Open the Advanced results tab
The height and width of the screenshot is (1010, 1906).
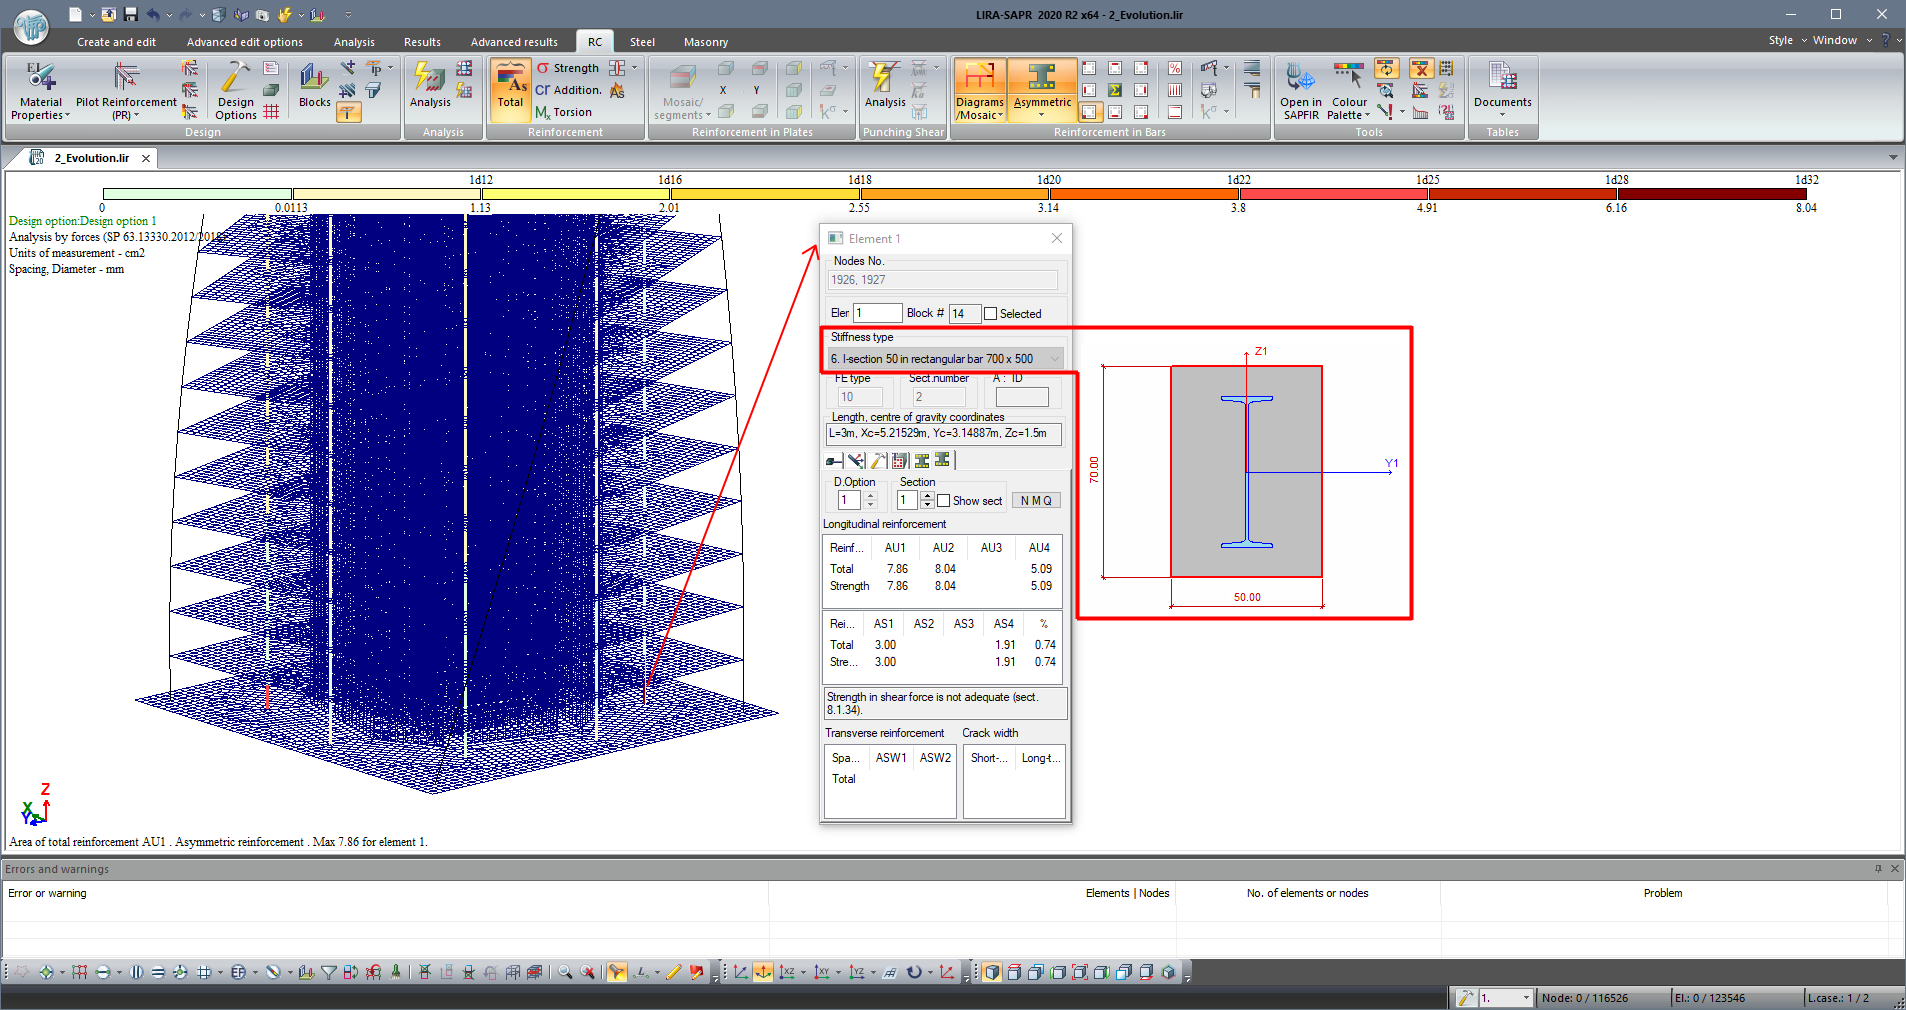point(514,42)
